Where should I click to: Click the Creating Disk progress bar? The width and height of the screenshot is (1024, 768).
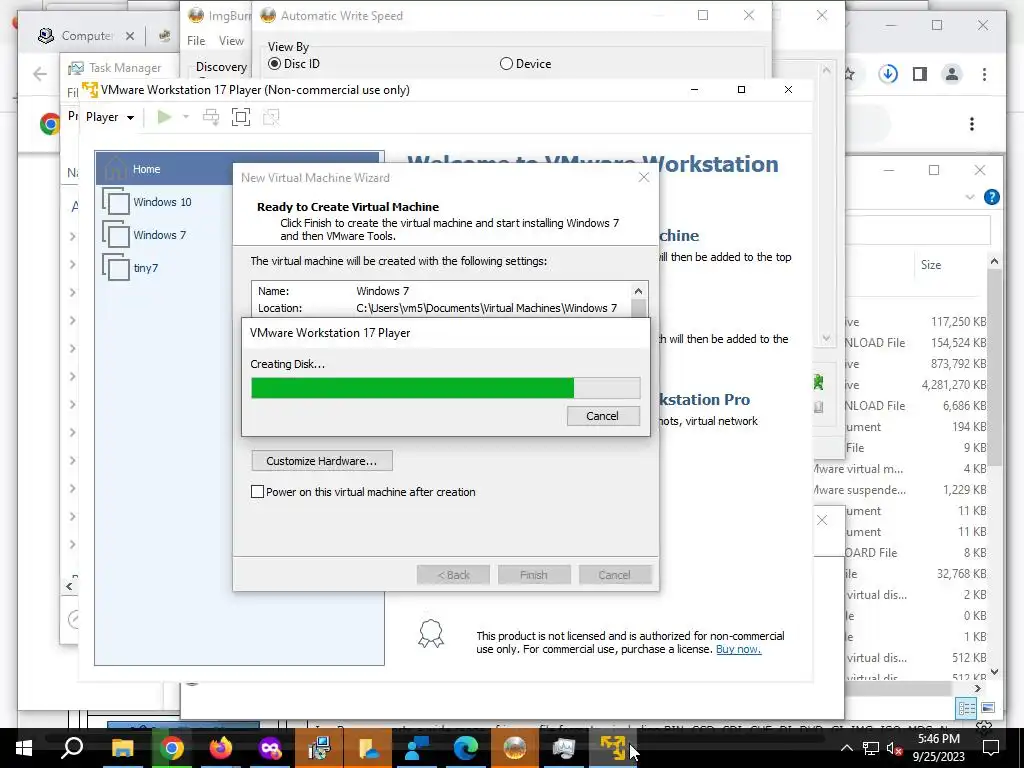[x=445, y=388]
